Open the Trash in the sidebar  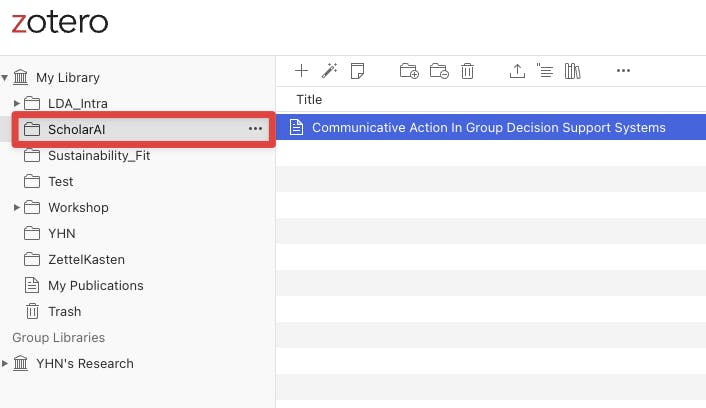coord(64,311)
